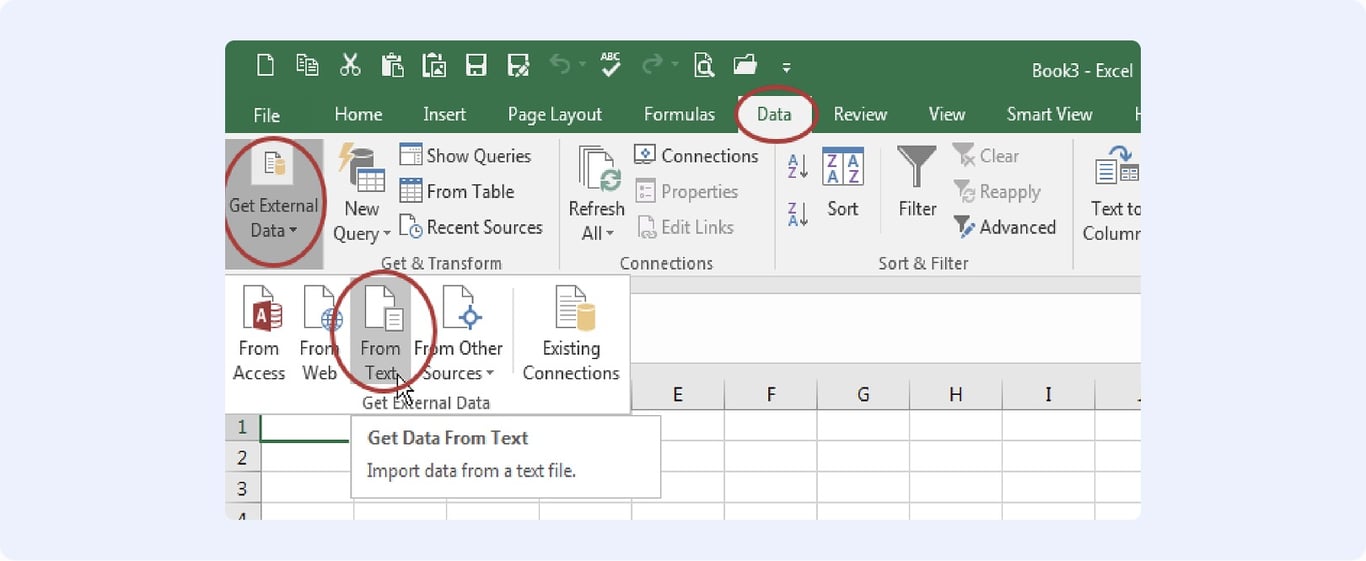The image size is (1366, 561).
Task: Open the Refresh All dropdown
Action: (597, 195)
